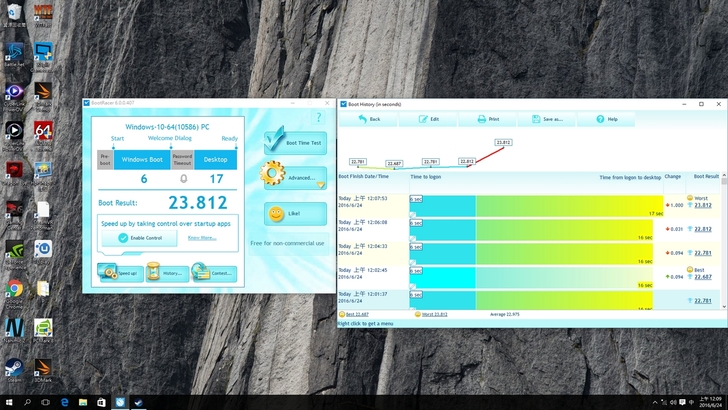This screenshot has width=728, height=410.
Task: Open the History hourglass button
Action: [x=167, y=273]
